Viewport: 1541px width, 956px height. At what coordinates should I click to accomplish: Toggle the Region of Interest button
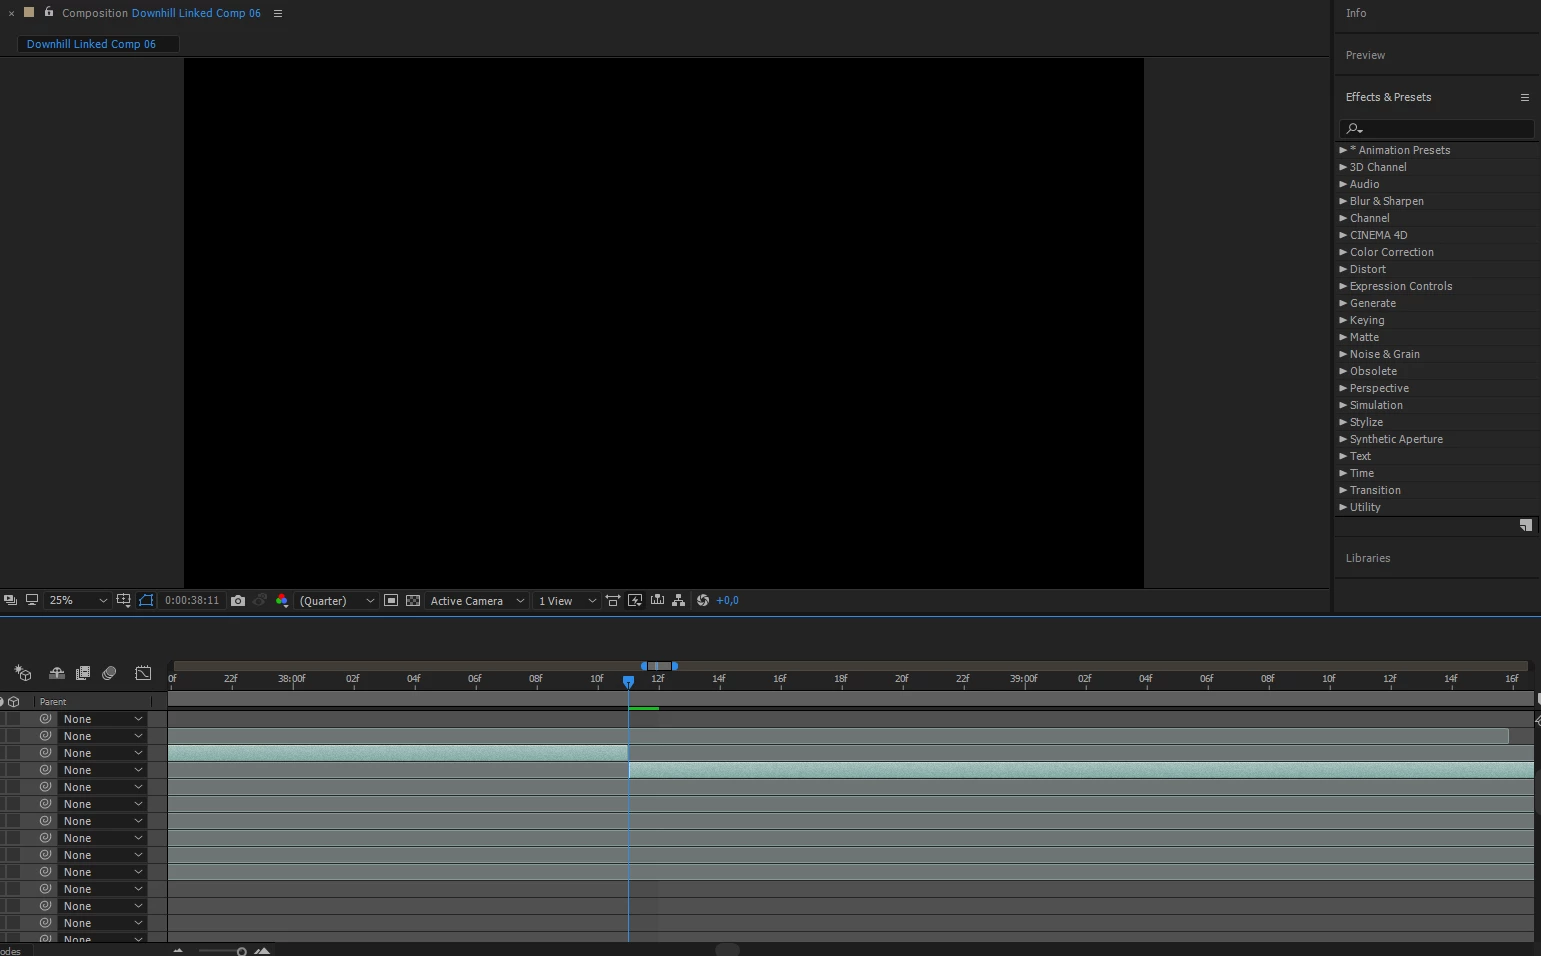pyautogui.click(x=391, y=600)
